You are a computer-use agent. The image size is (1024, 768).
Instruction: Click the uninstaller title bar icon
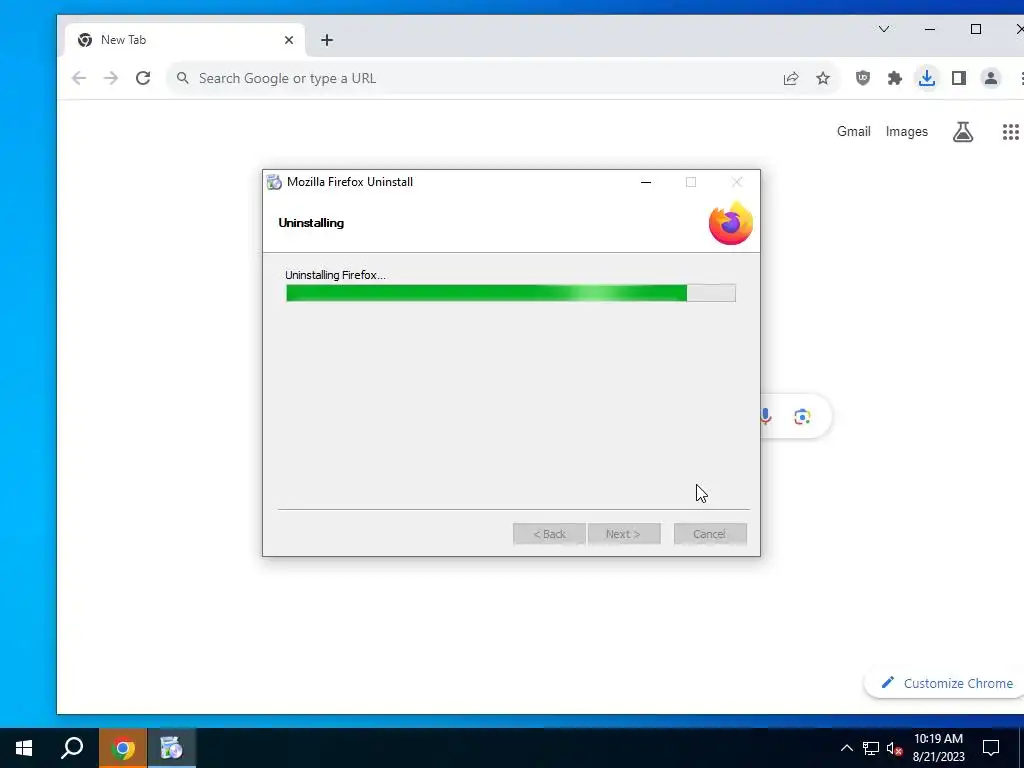pos(274,182)
